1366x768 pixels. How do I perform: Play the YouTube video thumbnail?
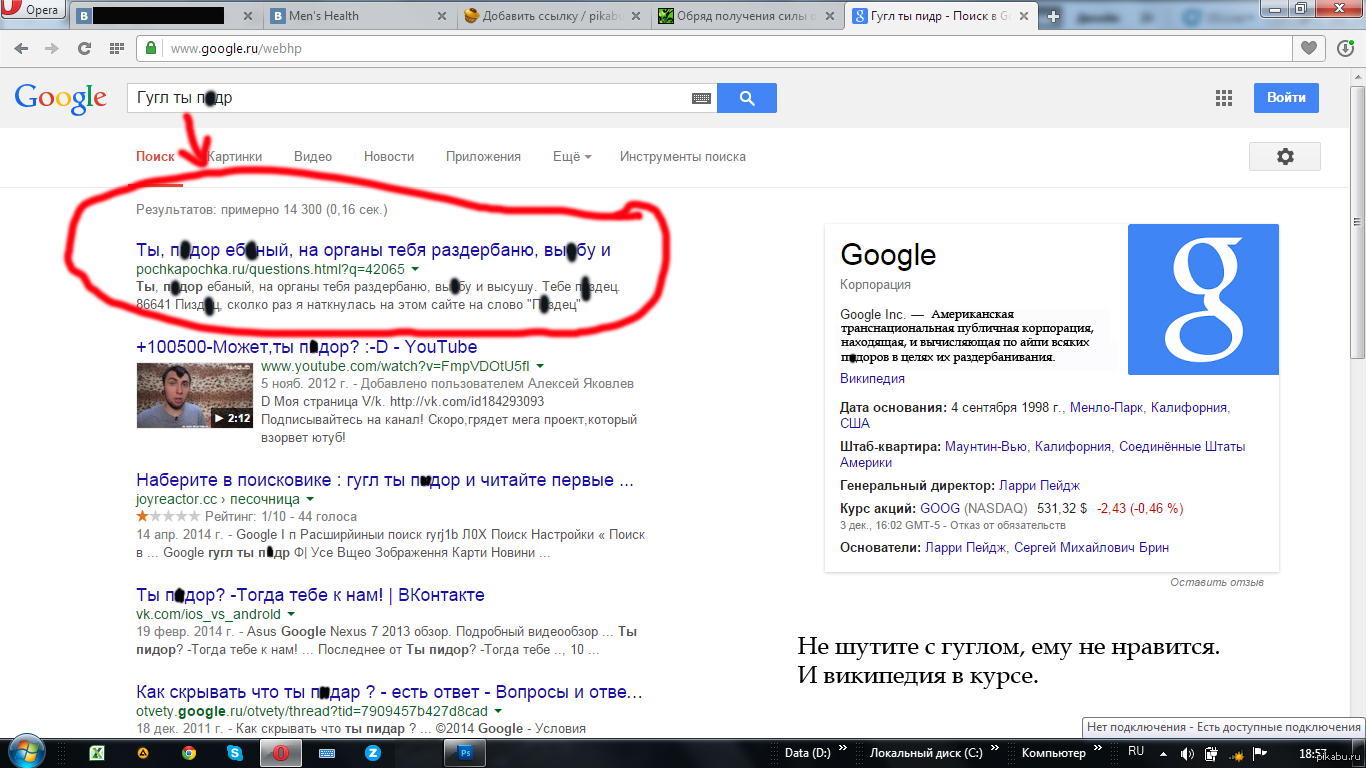coord(194,395)
